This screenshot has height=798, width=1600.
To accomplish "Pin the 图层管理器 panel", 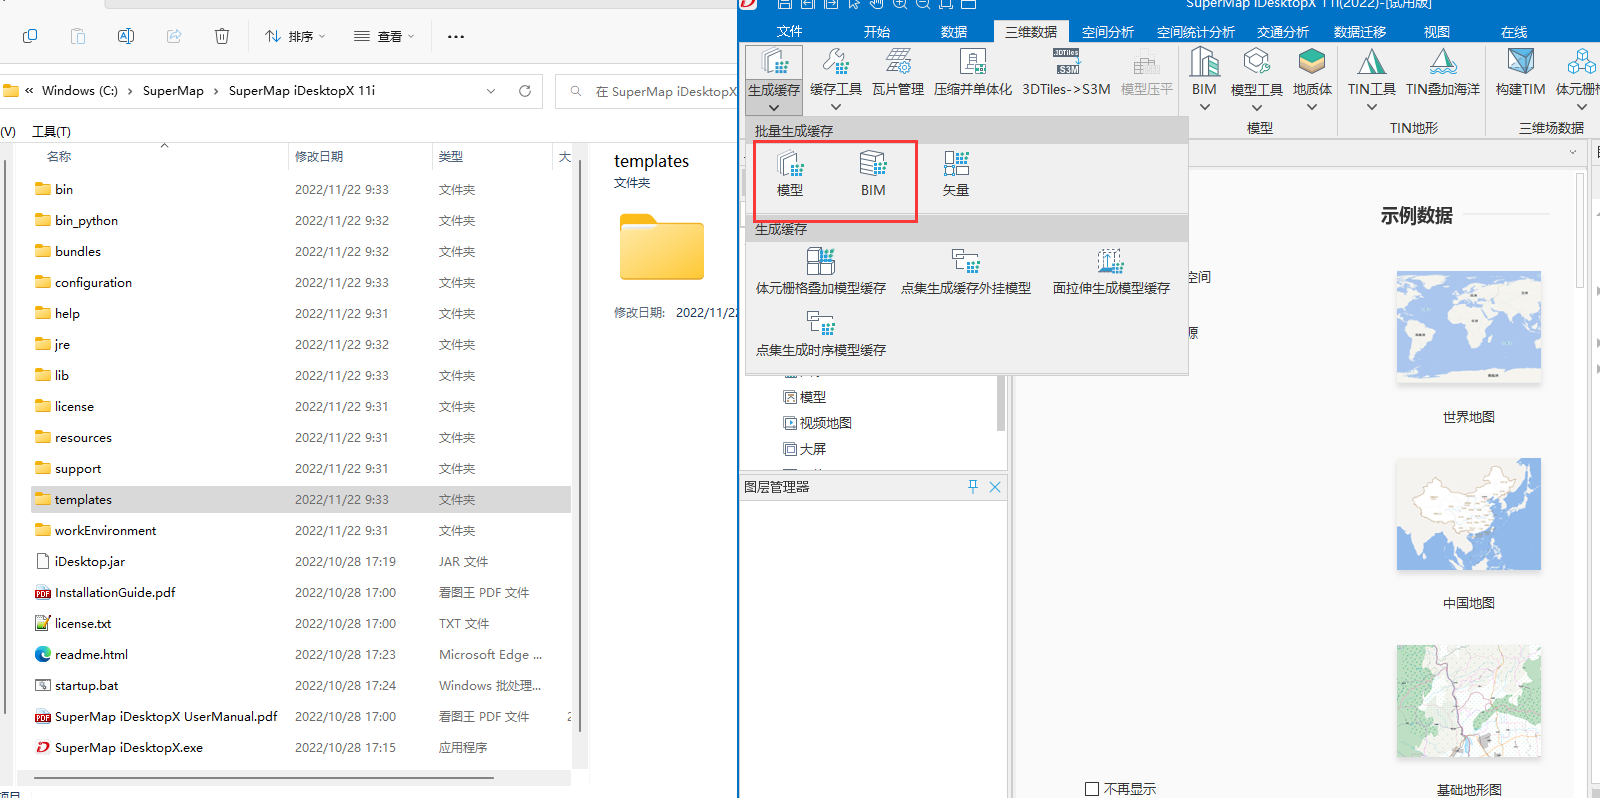I will coord(973,487).
